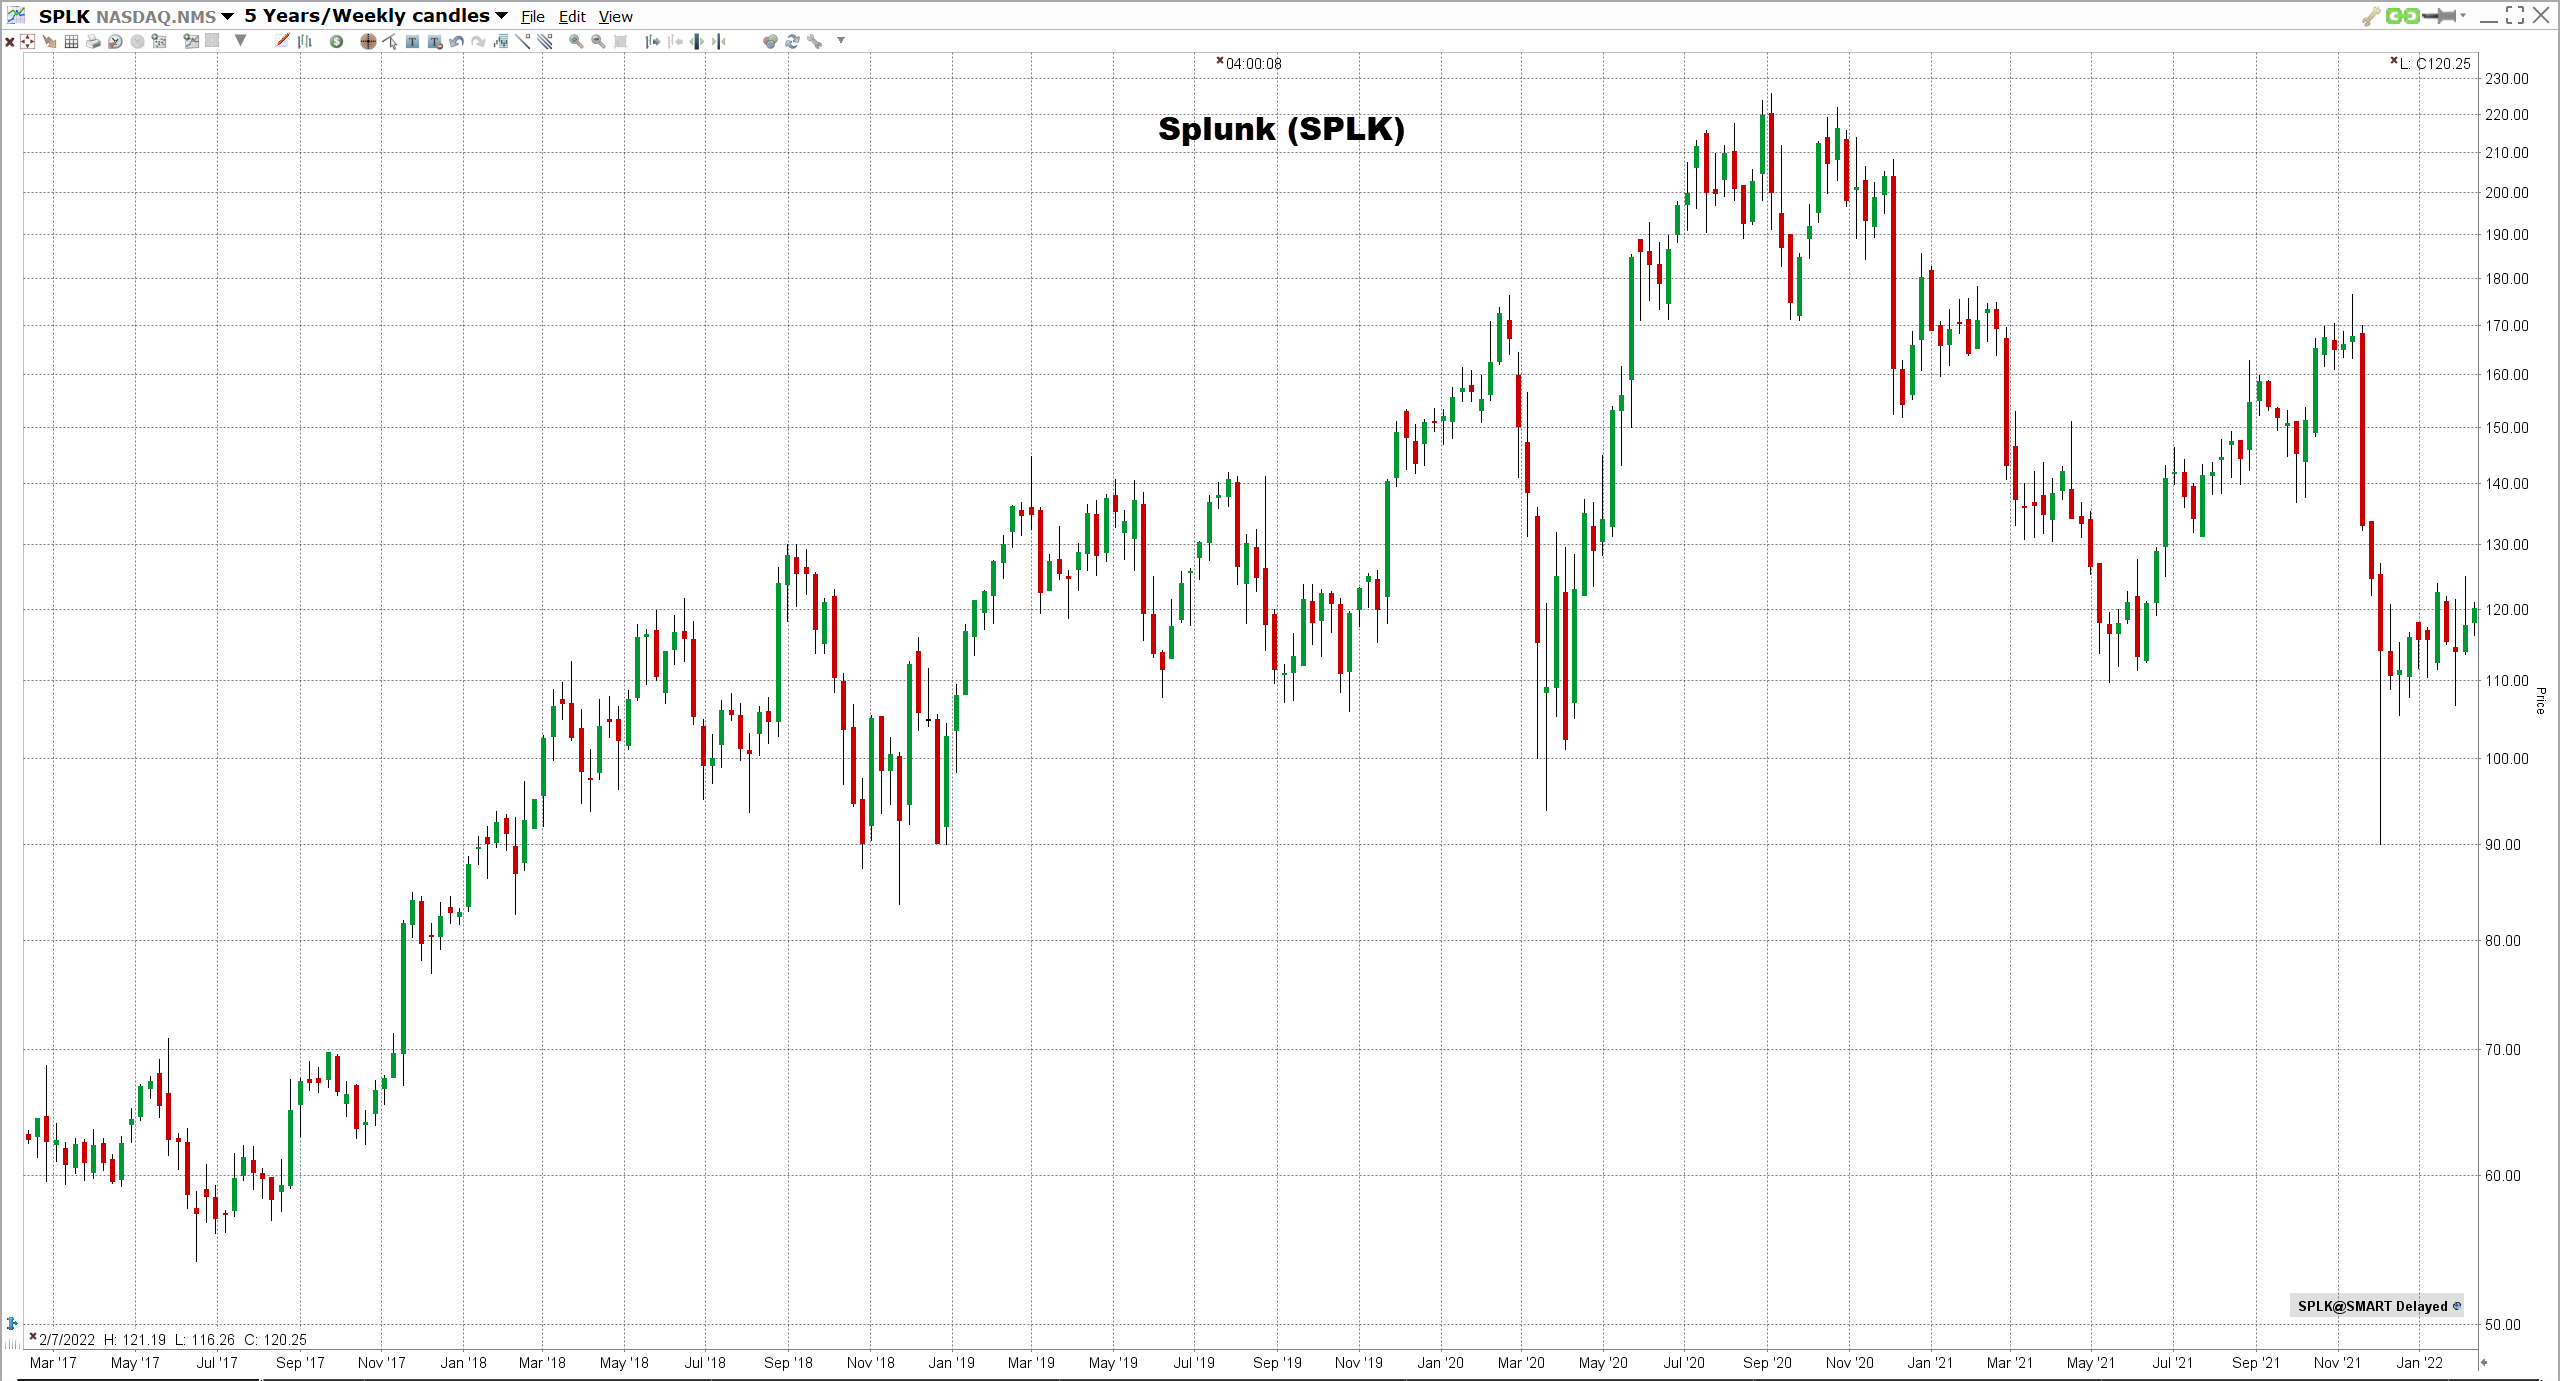The image size is (2560, 1381).
Task: Click the small arrow at time axis end
Action: tap(2483, 1362)
